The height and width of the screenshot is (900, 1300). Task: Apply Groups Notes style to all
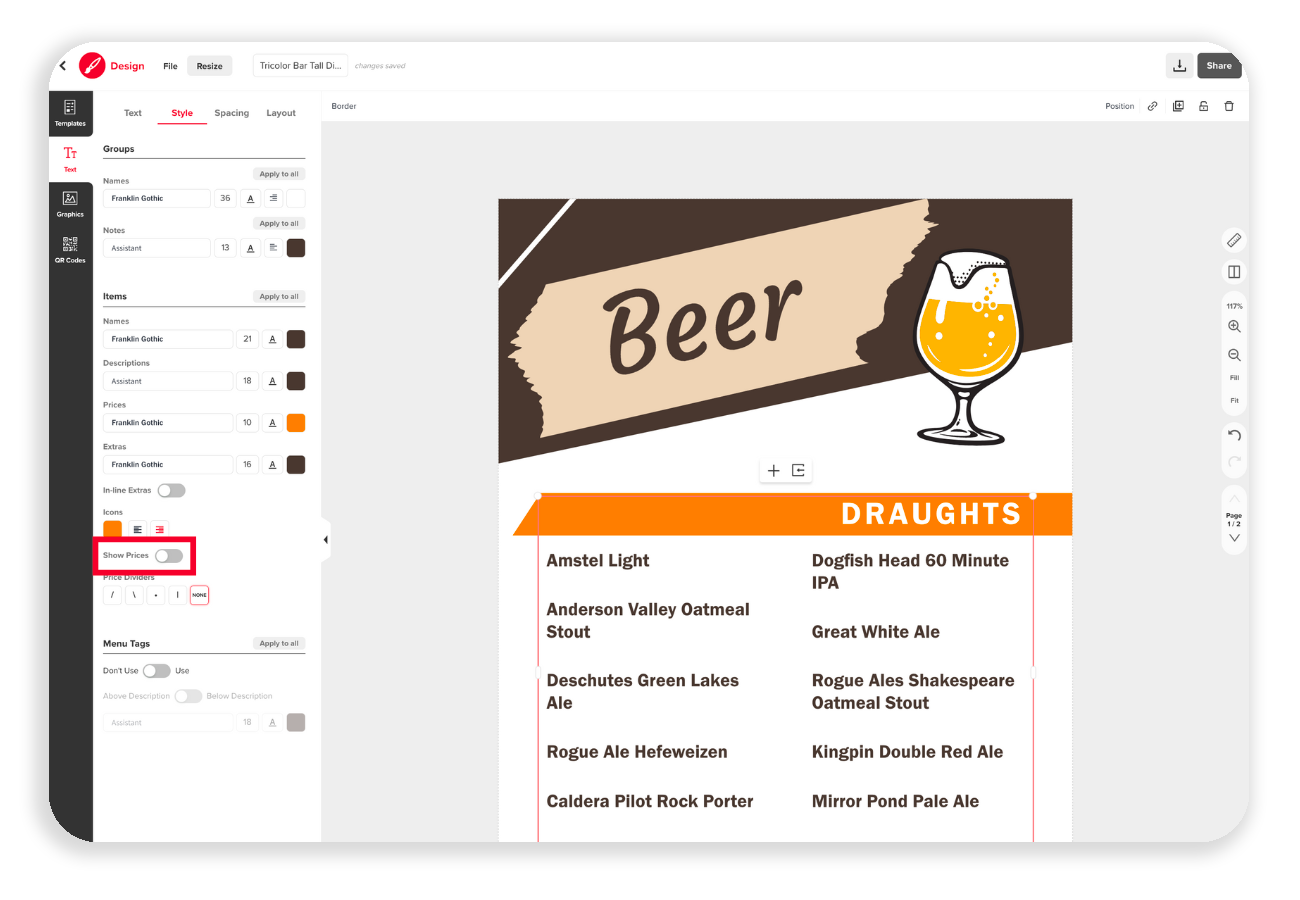click(x=279, y=224)
